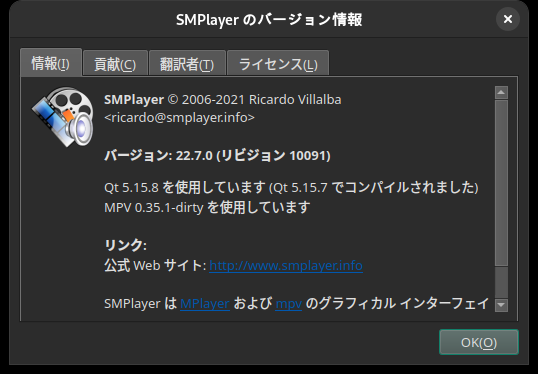Viewport: 538px width, 374px height.
Task: Click the vertical scrollbar handle
Action: [501, 183]
